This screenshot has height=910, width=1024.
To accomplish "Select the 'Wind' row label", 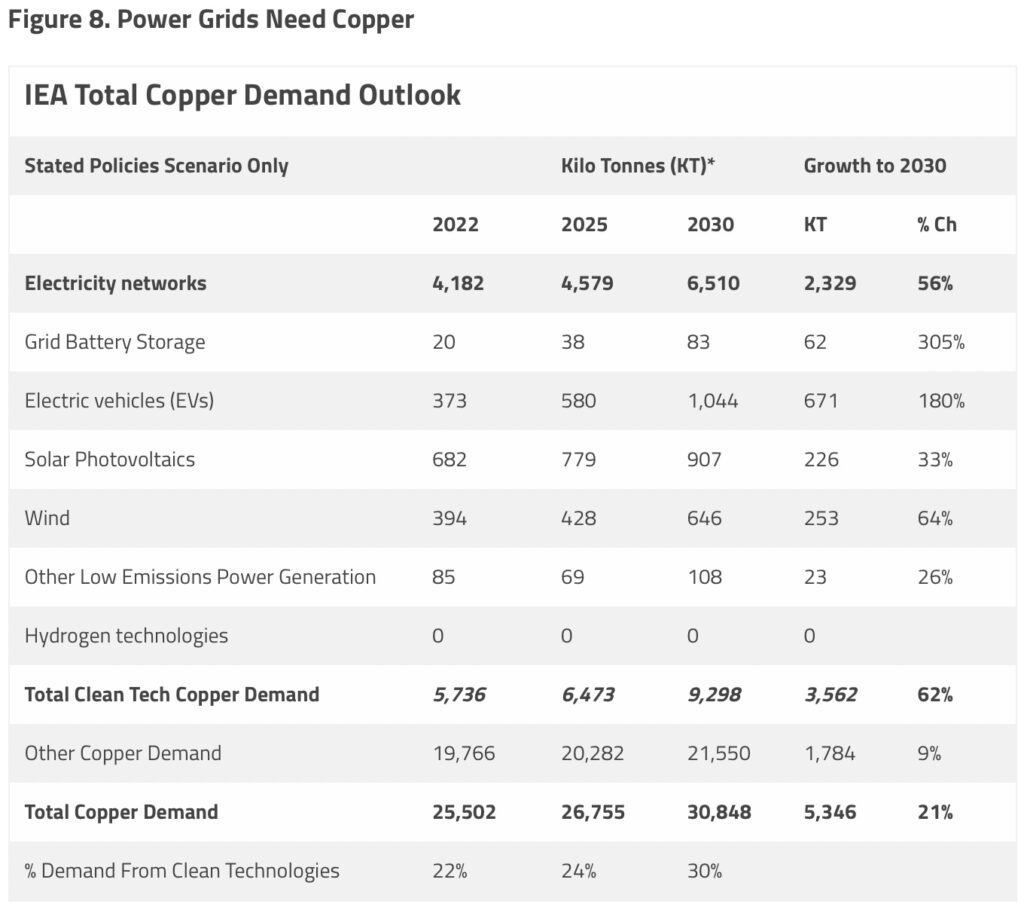I will [x=47, y=518].
